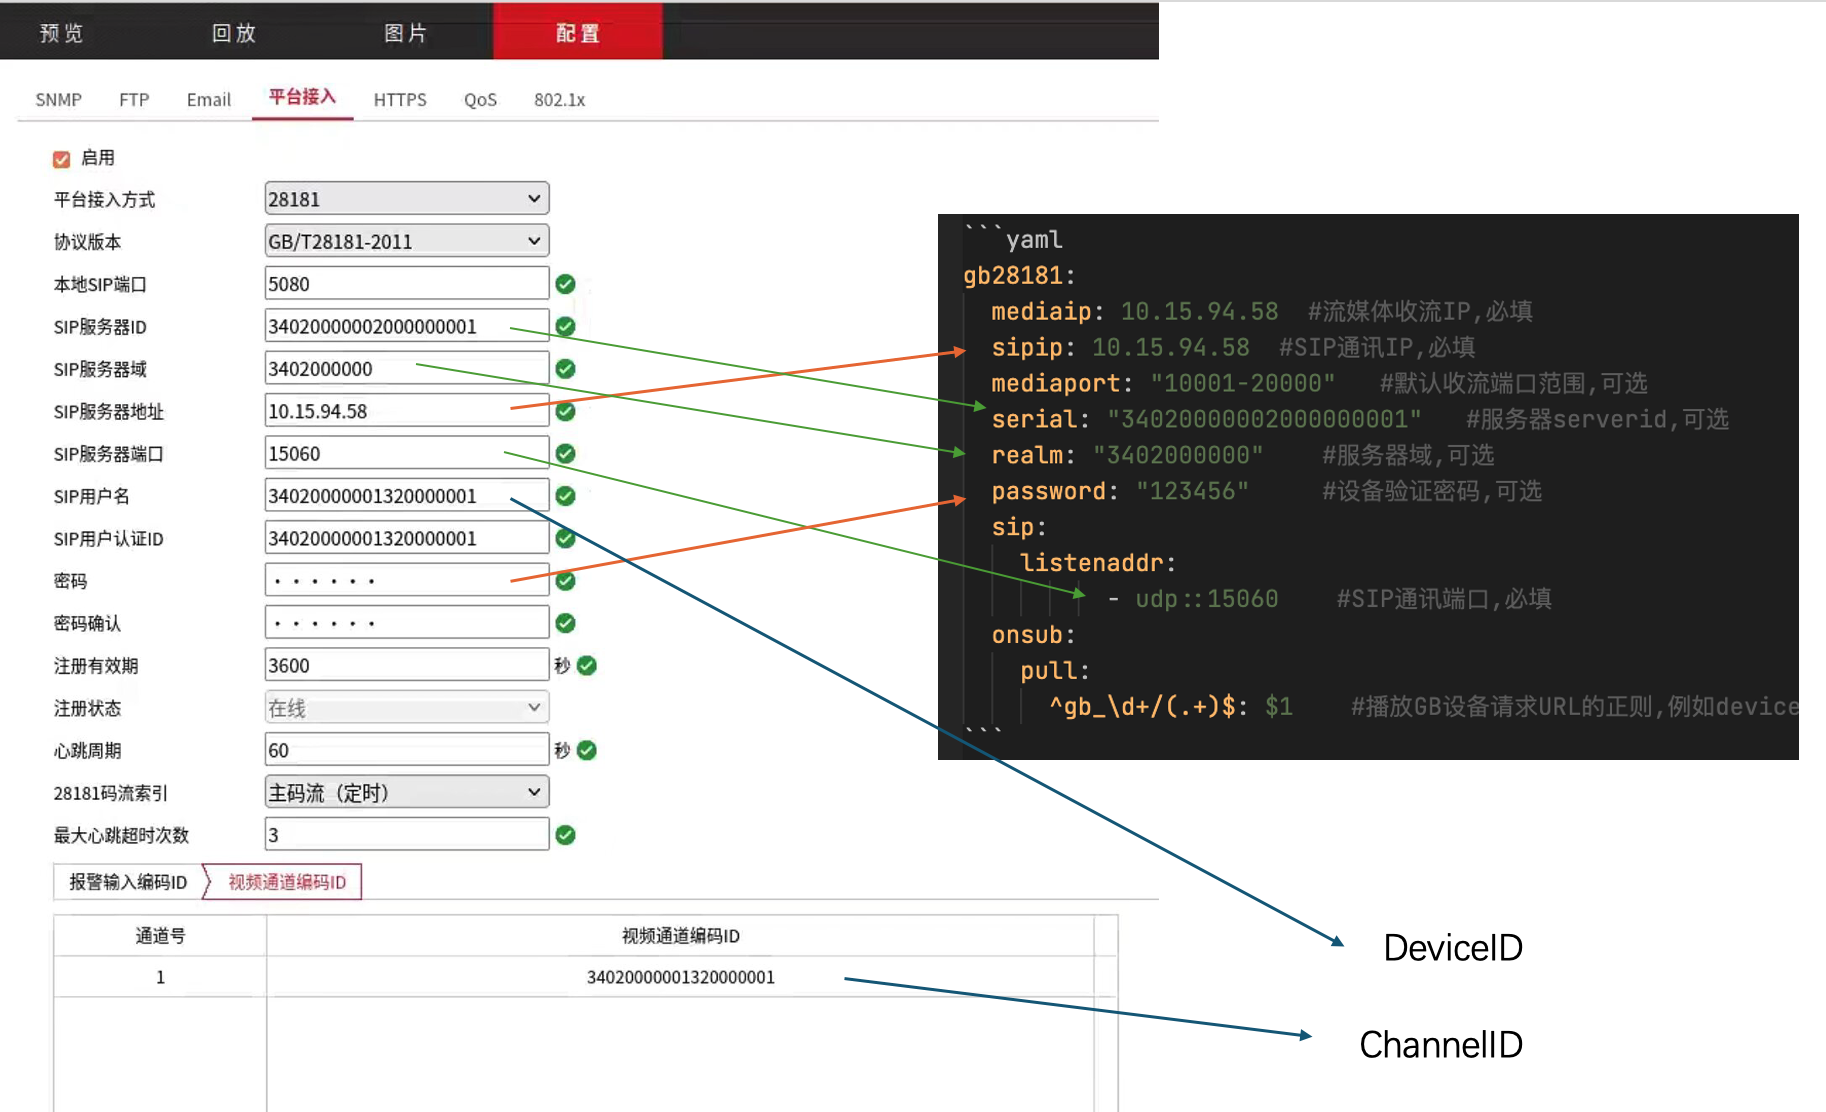Viewport: 1826px width, 1112px height.
Task: Expand the 协议版本 GB/T28181-2011 dropdown
Action: click(x=406, y=241)
